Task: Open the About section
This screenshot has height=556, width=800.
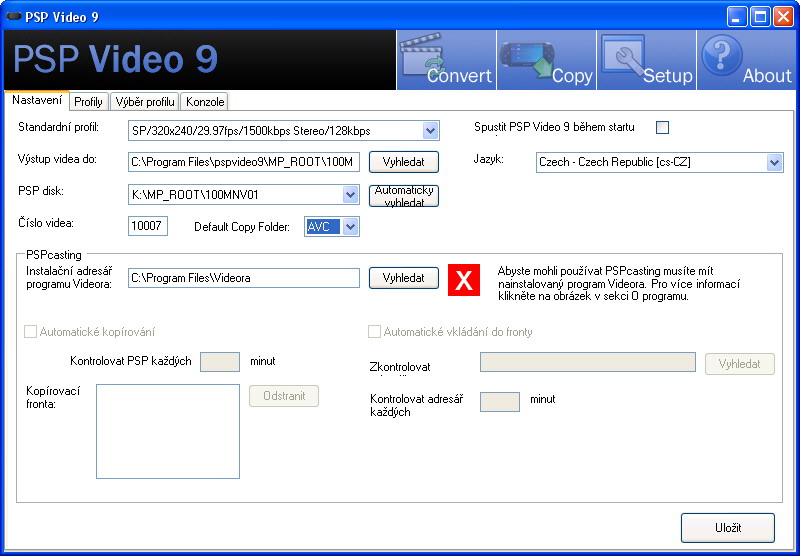Action: pos(746,60)
